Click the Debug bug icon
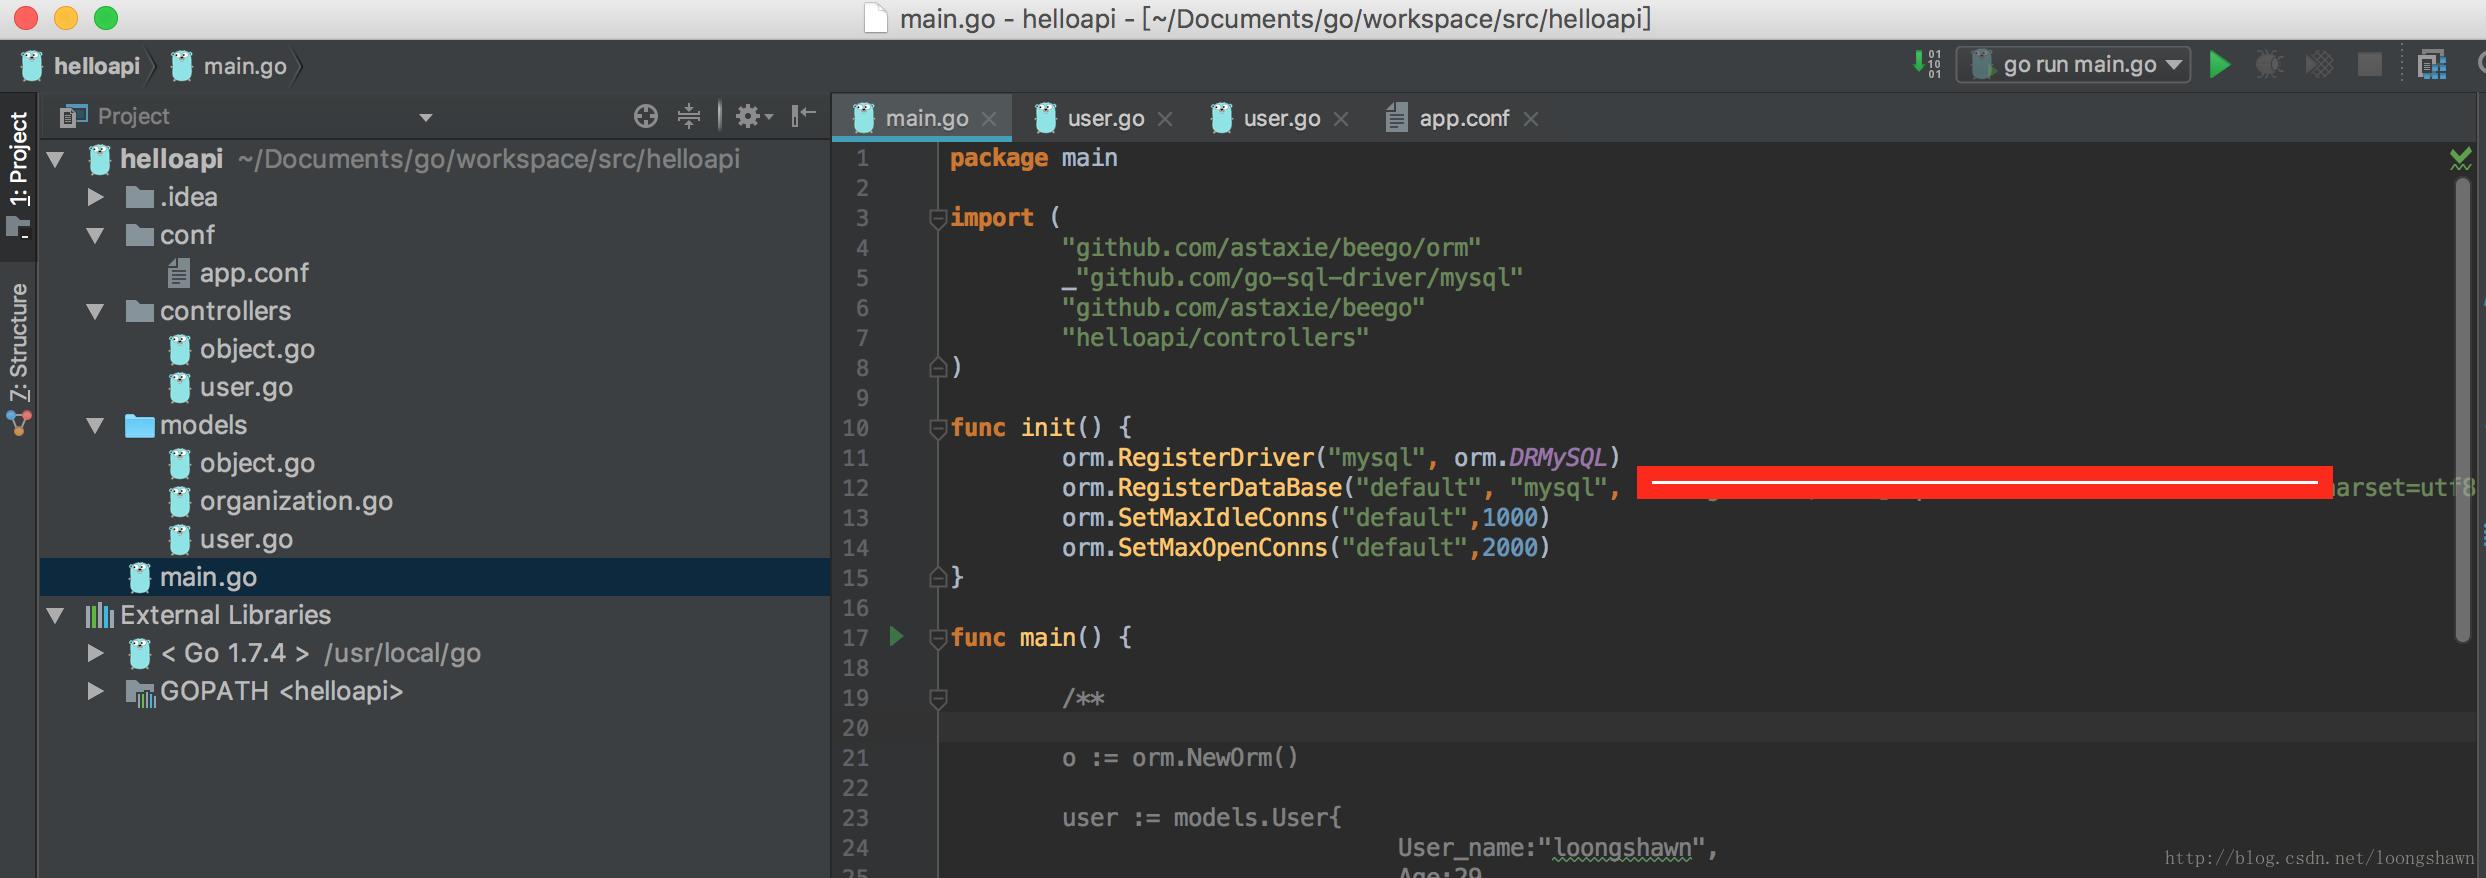 click(x=2269, y=65)
